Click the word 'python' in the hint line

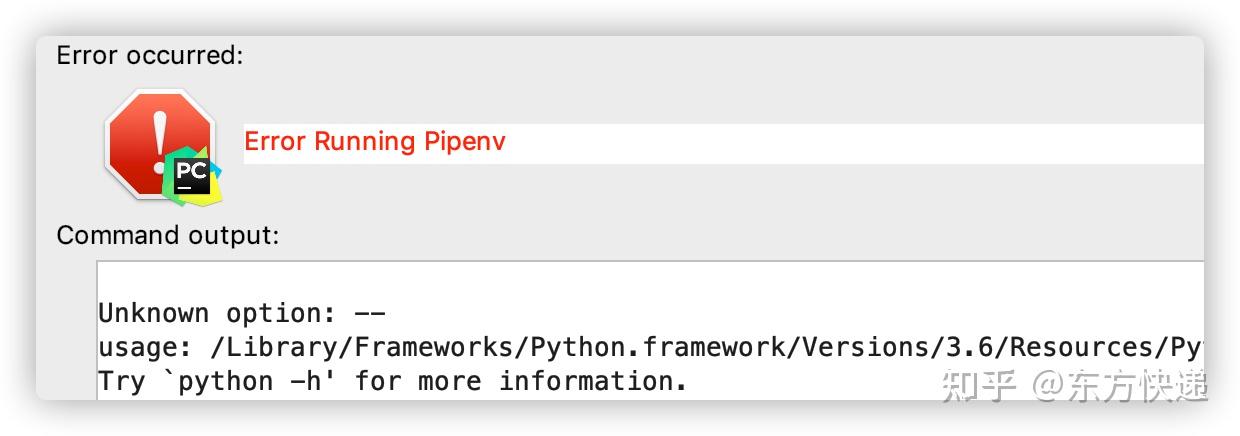227,381
